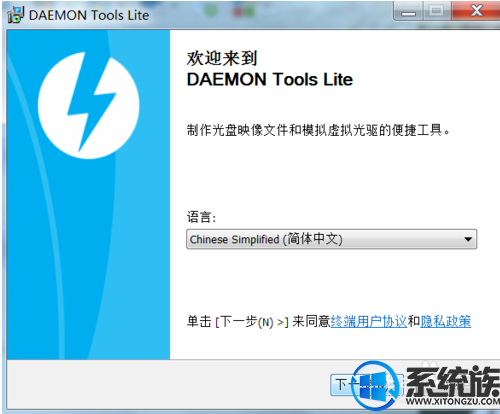Screen dimensions: 500x414
Task: Close the DAEMON Tools Lite installer
Action: [x=476, y=11]
